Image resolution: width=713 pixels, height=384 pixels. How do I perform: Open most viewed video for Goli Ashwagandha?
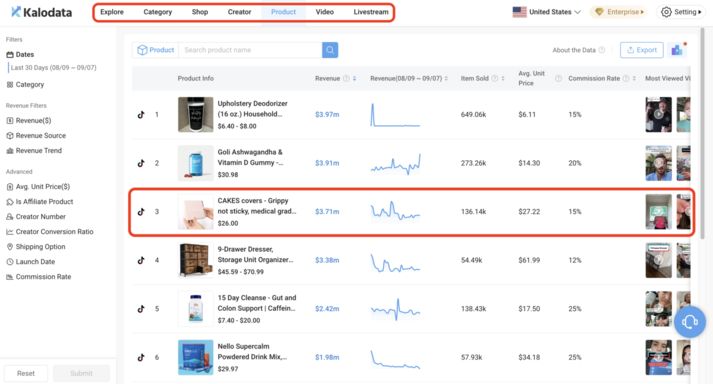658,163
